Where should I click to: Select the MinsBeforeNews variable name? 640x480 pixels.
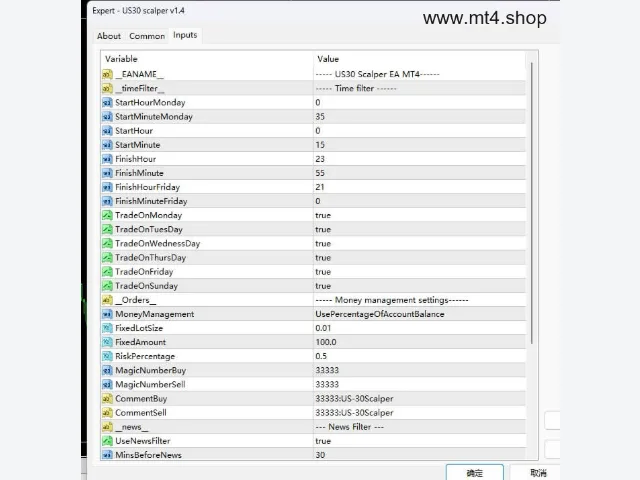click(x=148, y=455)
